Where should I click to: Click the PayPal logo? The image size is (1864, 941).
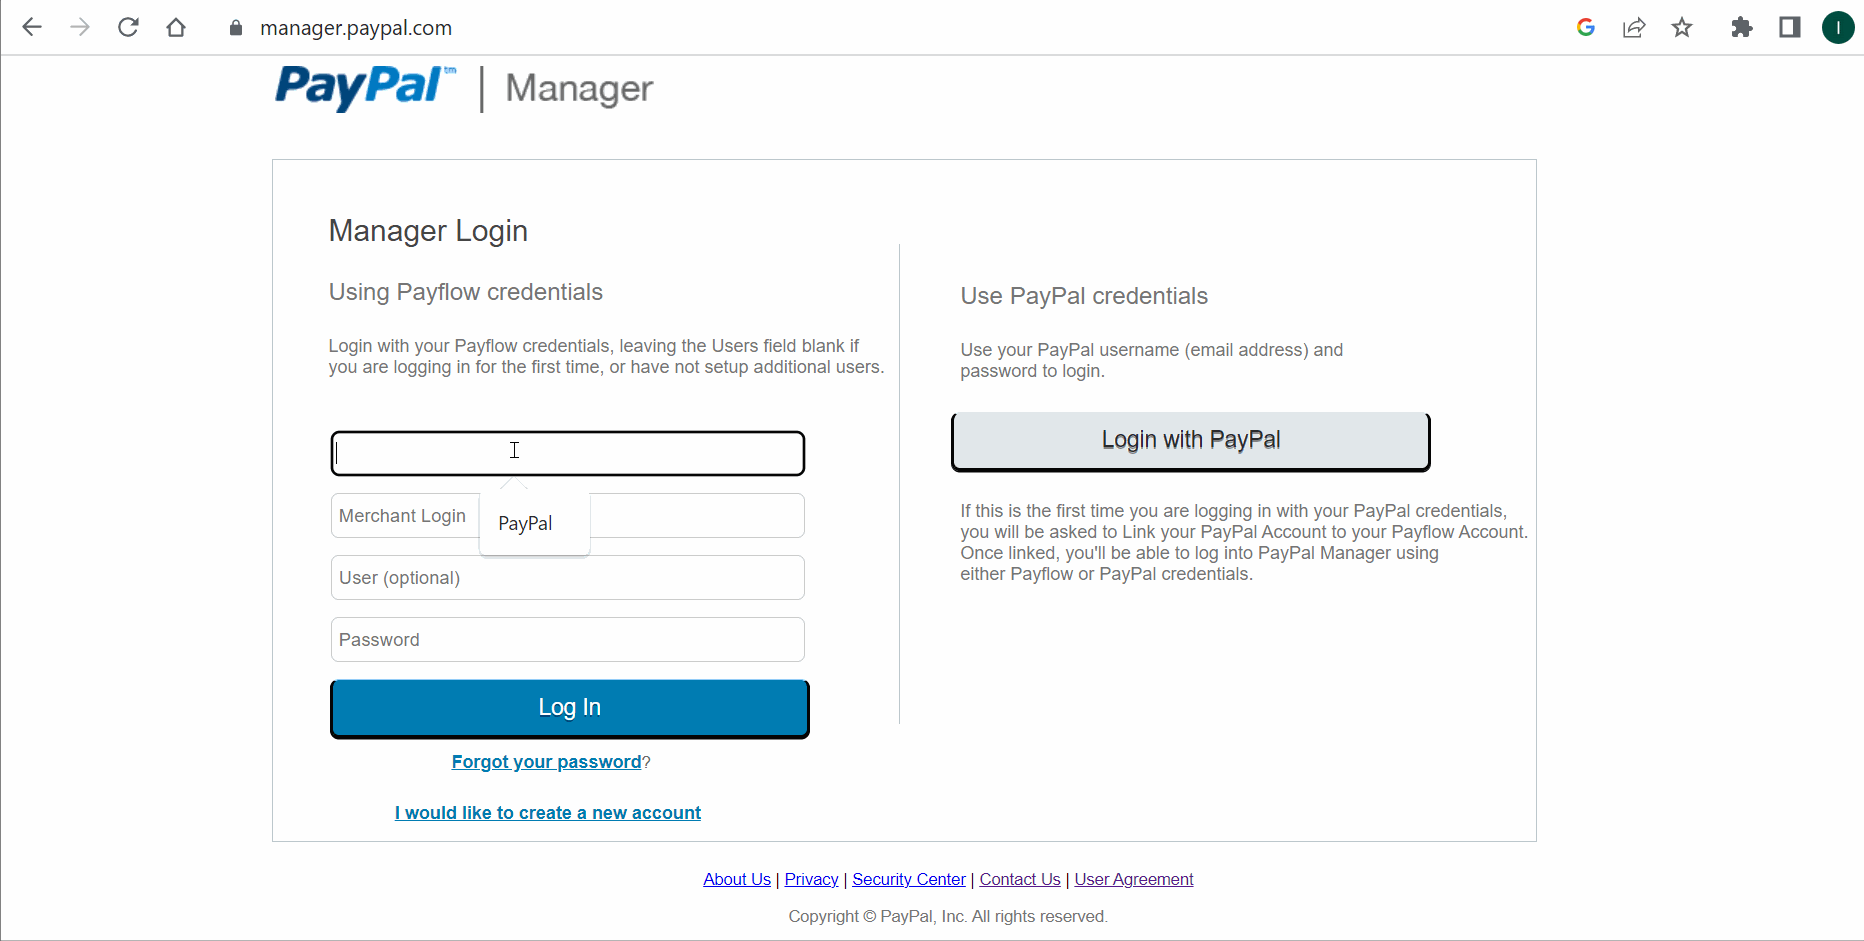[x=365, y=88]
